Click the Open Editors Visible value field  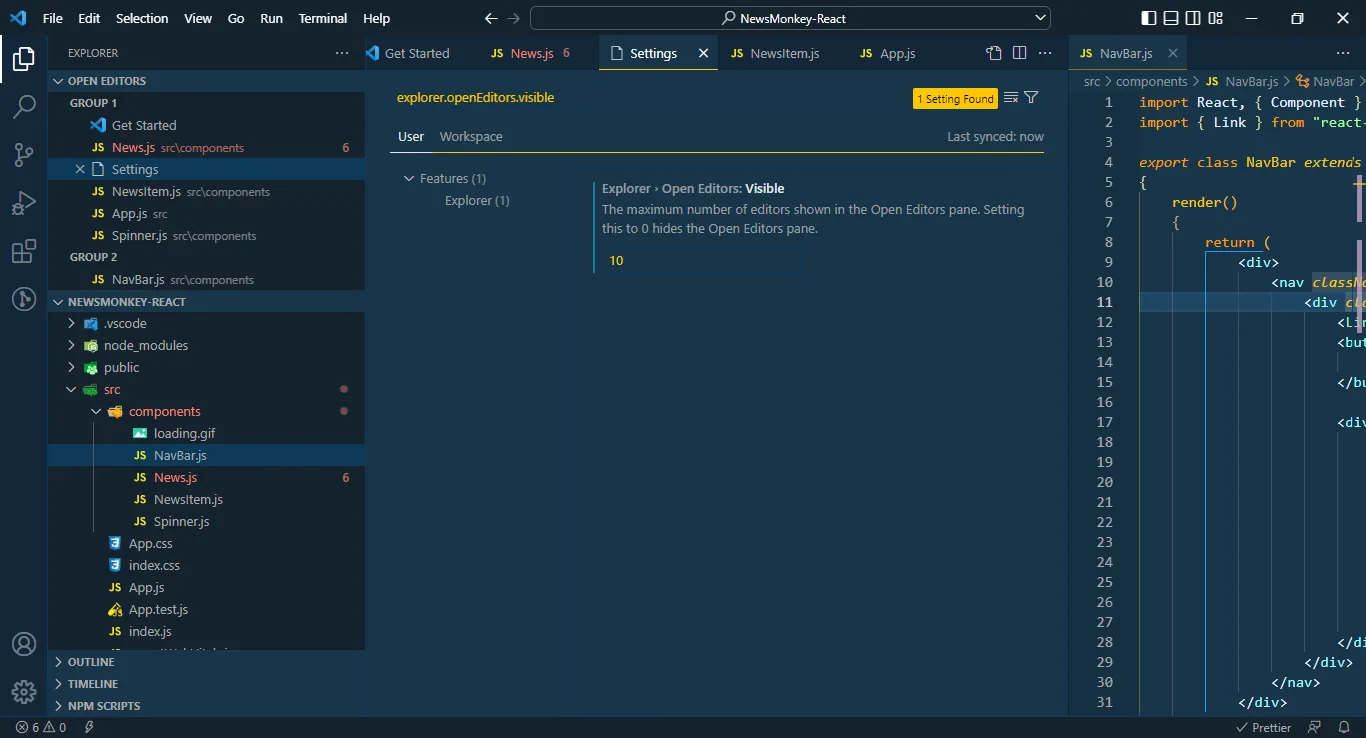(x=702, y=261)
